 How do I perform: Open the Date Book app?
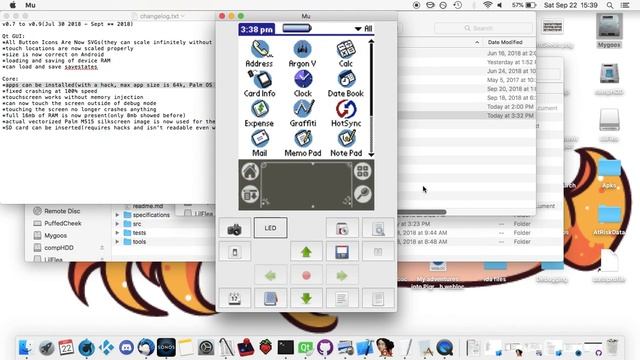(346, 84)
